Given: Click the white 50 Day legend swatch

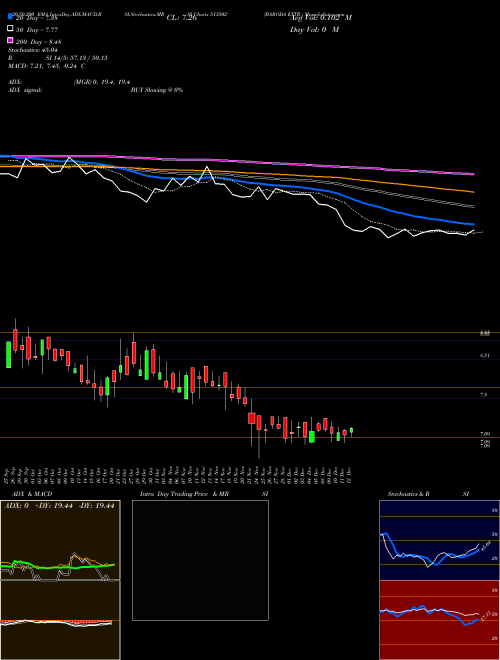Looking at the screenshot, I should click(10, 29).
